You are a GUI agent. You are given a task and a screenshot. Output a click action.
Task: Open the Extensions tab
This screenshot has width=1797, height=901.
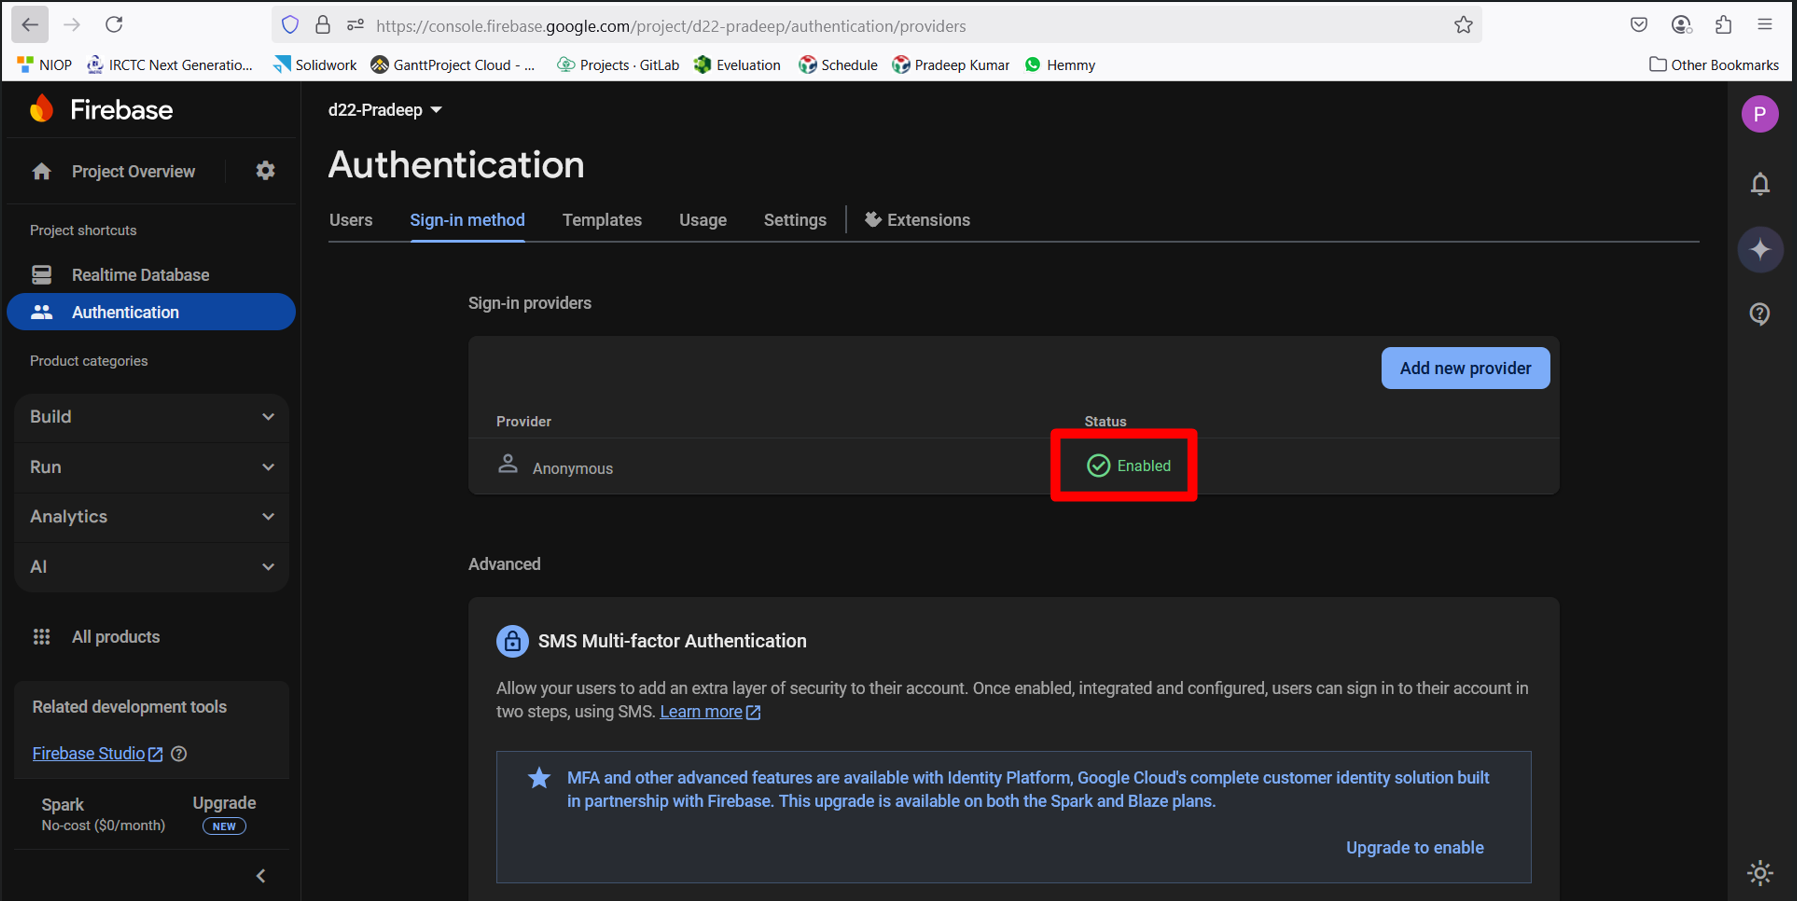coord(917,220)
